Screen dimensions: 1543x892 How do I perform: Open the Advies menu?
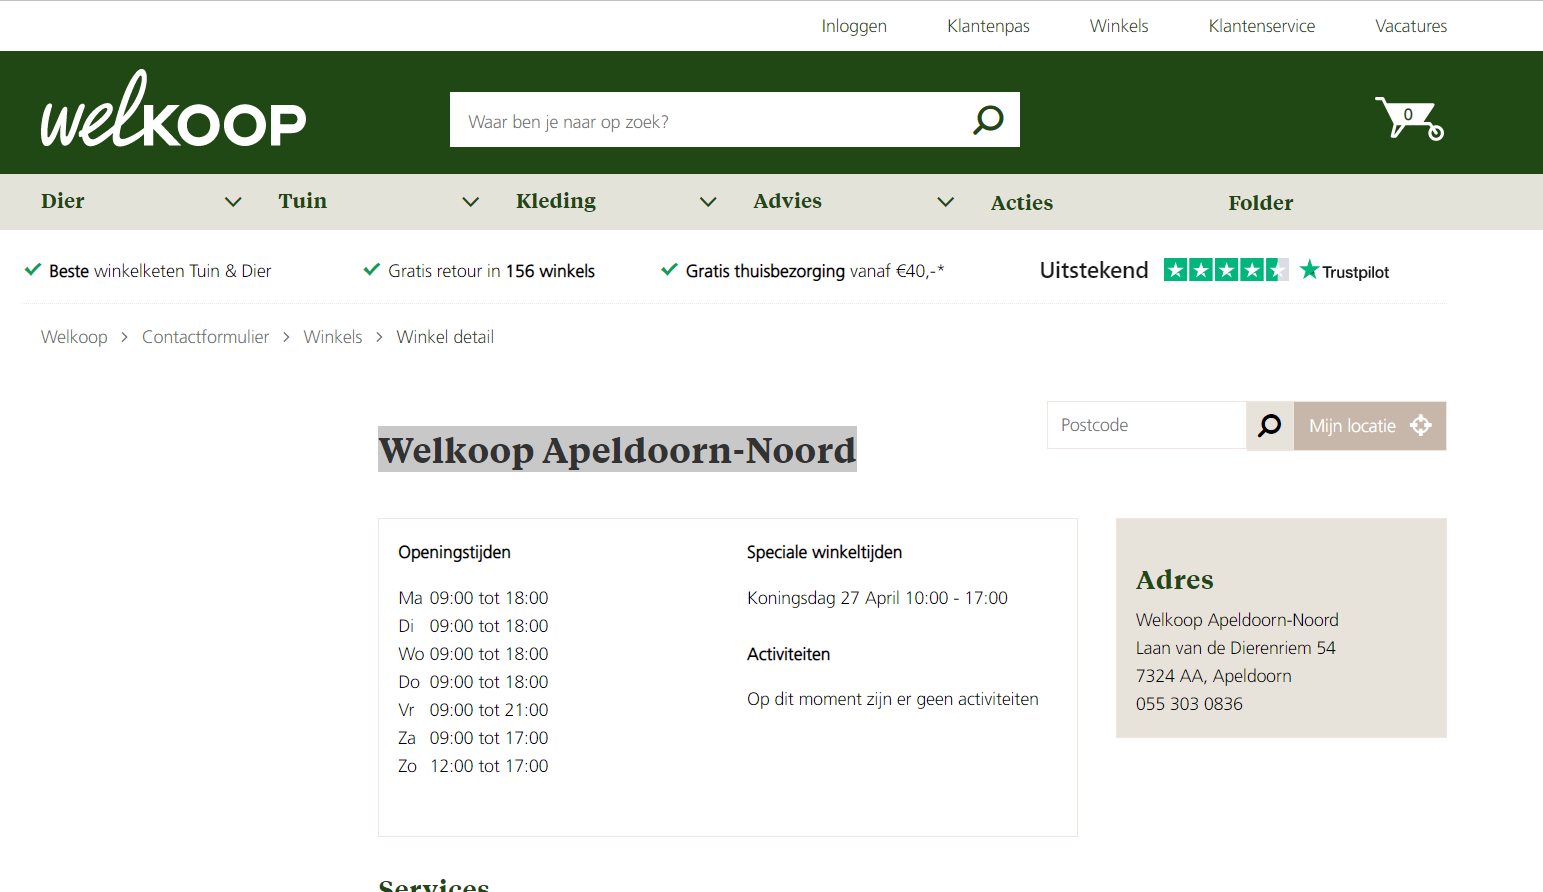[787, 201]
